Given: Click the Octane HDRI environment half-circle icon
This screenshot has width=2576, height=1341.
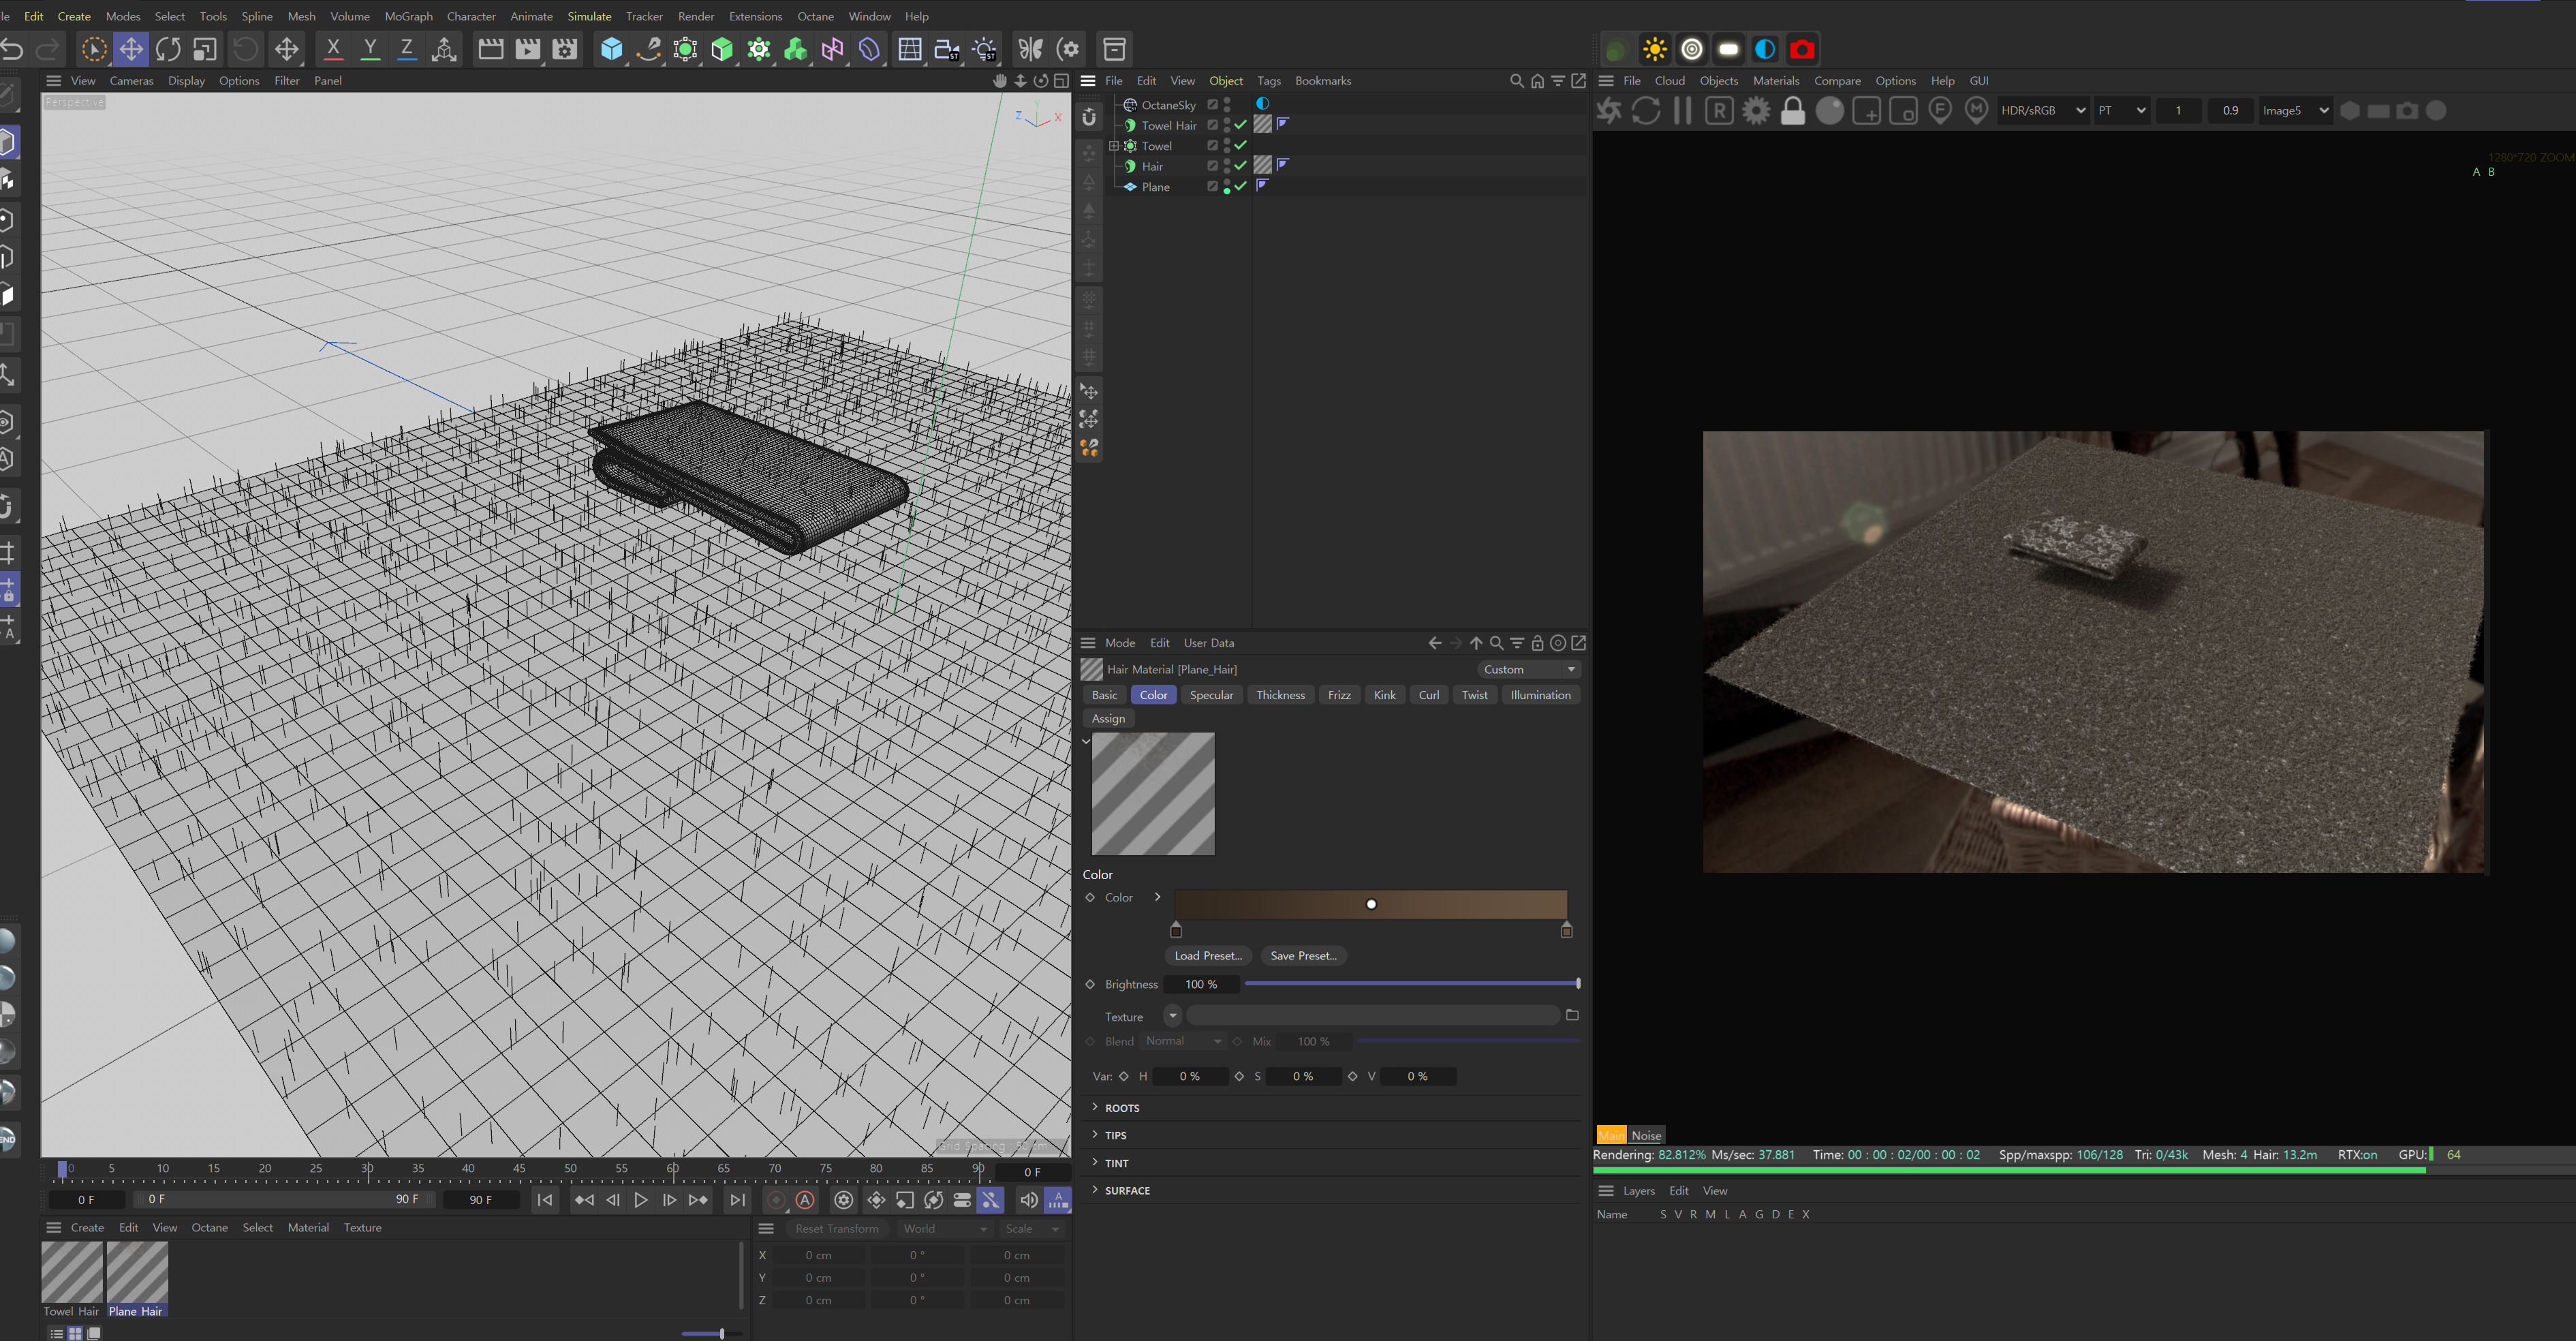Looking at the screenshot, I should tap(1765, 49).
